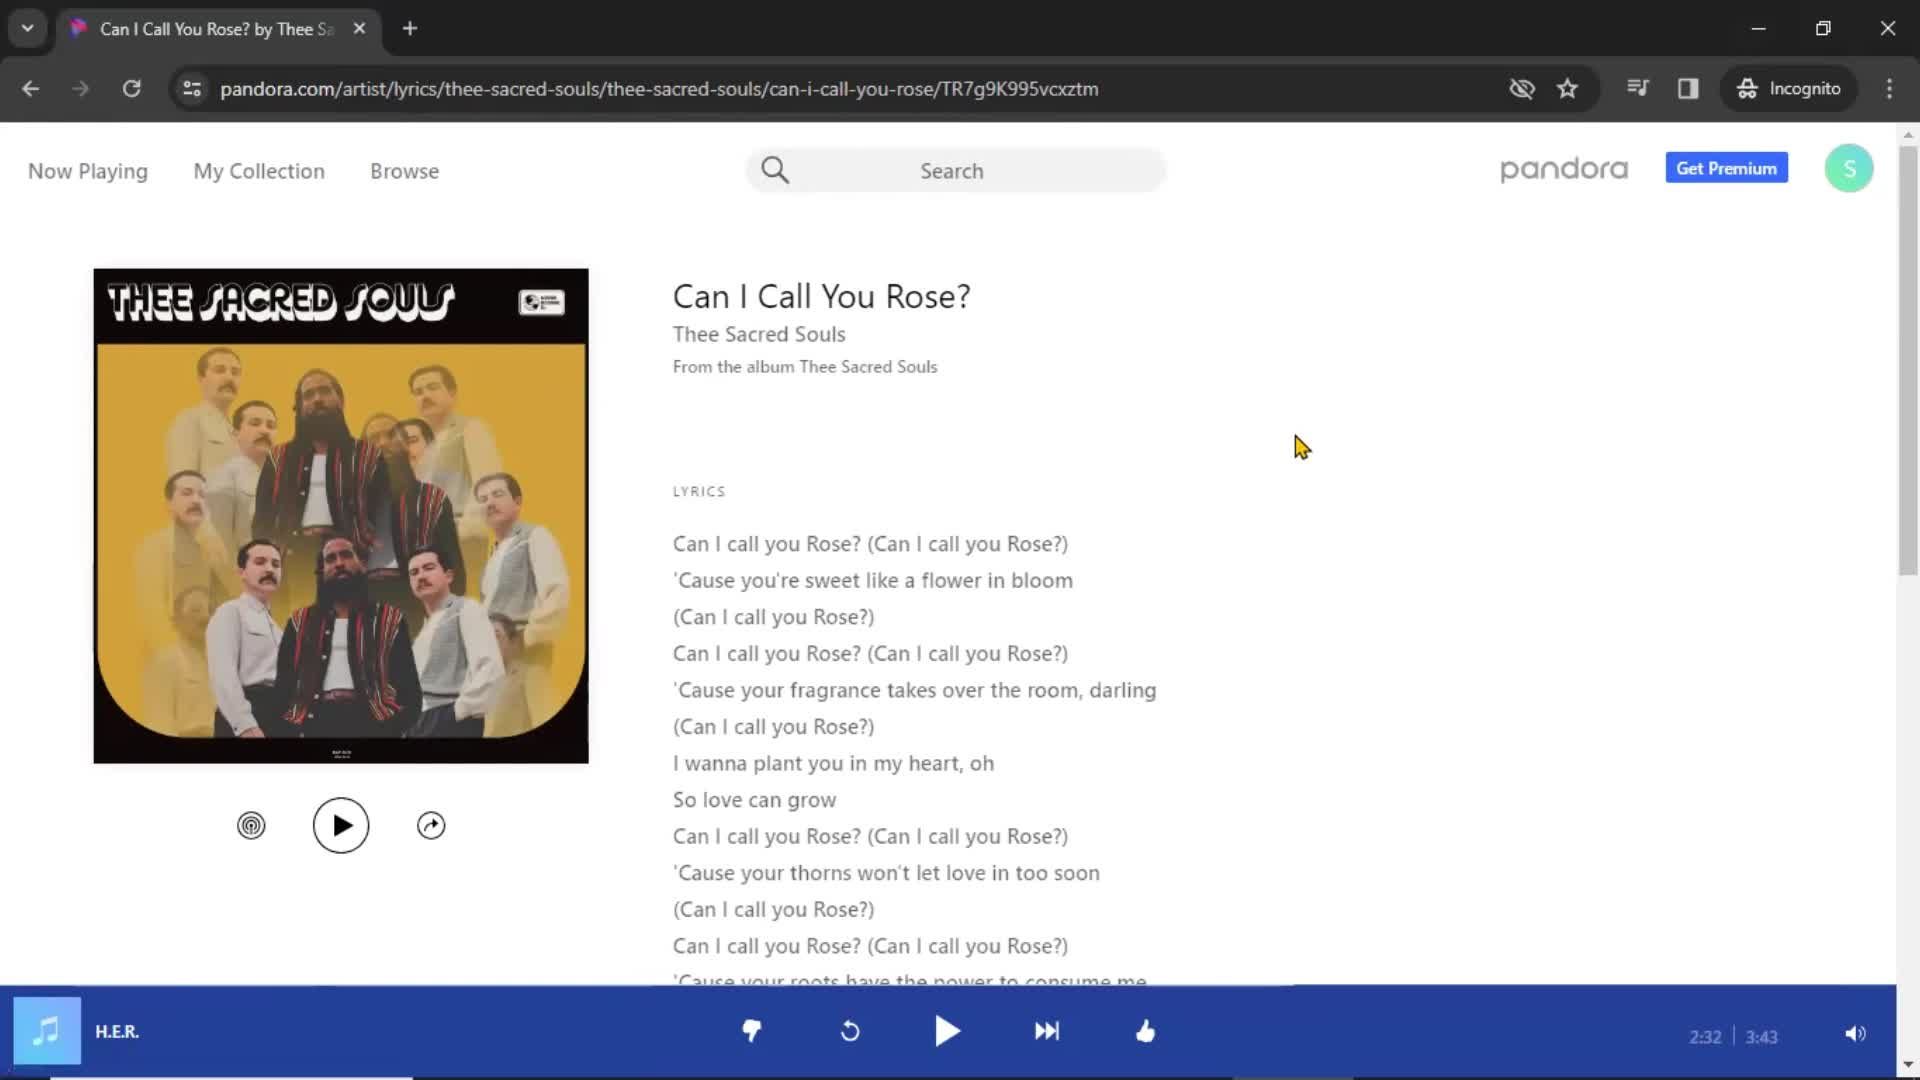Click the play button on album art

pos(340,824)
